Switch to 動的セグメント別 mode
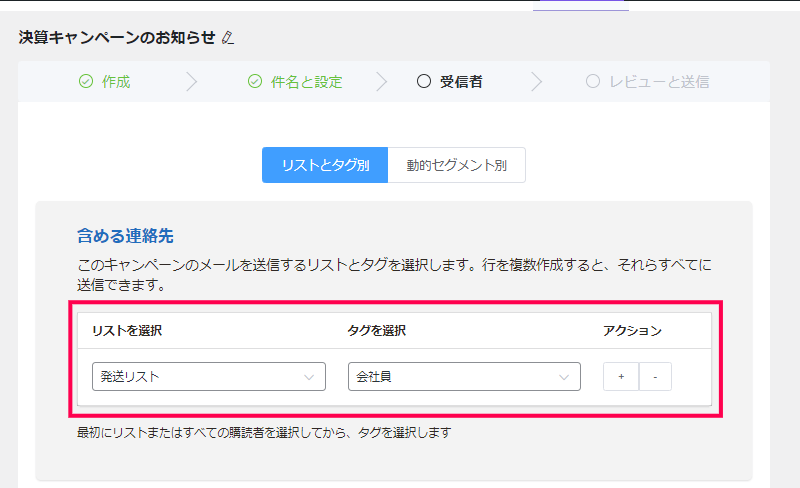This screenshot has width=800, height=488. [x=457, y=165]
